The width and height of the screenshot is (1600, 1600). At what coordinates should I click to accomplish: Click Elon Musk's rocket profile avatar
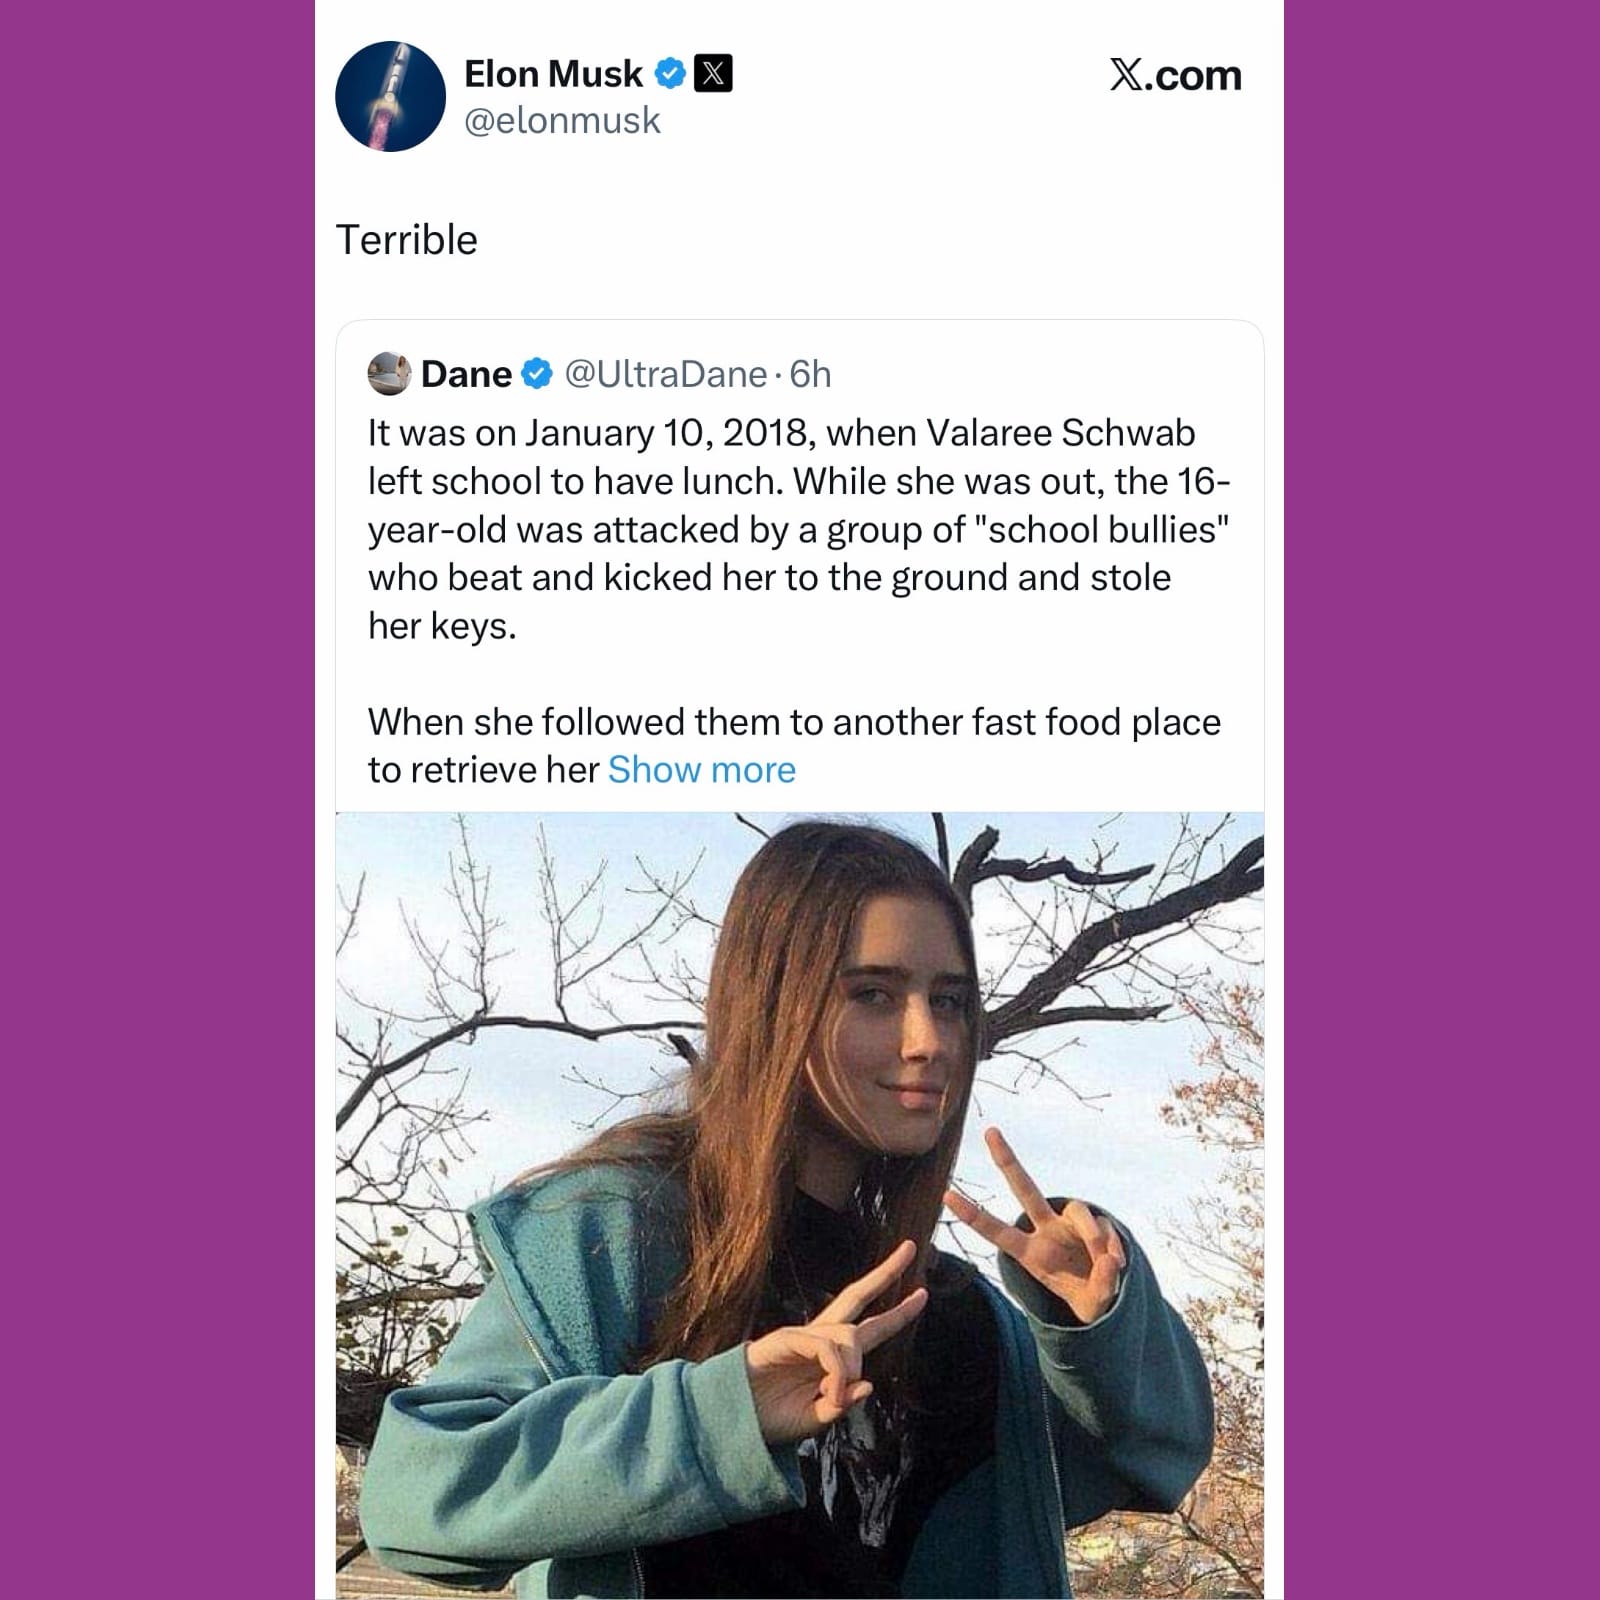click(x=390, y=96)
